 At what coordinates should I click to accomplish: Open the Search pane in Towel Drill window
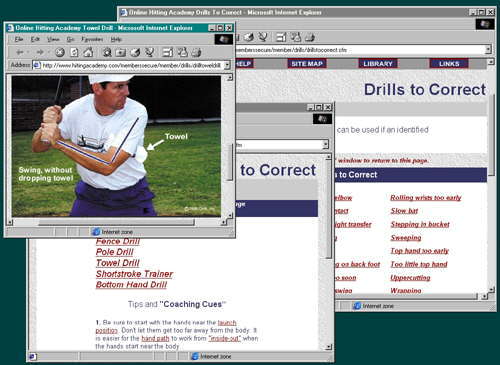[107, 52]
